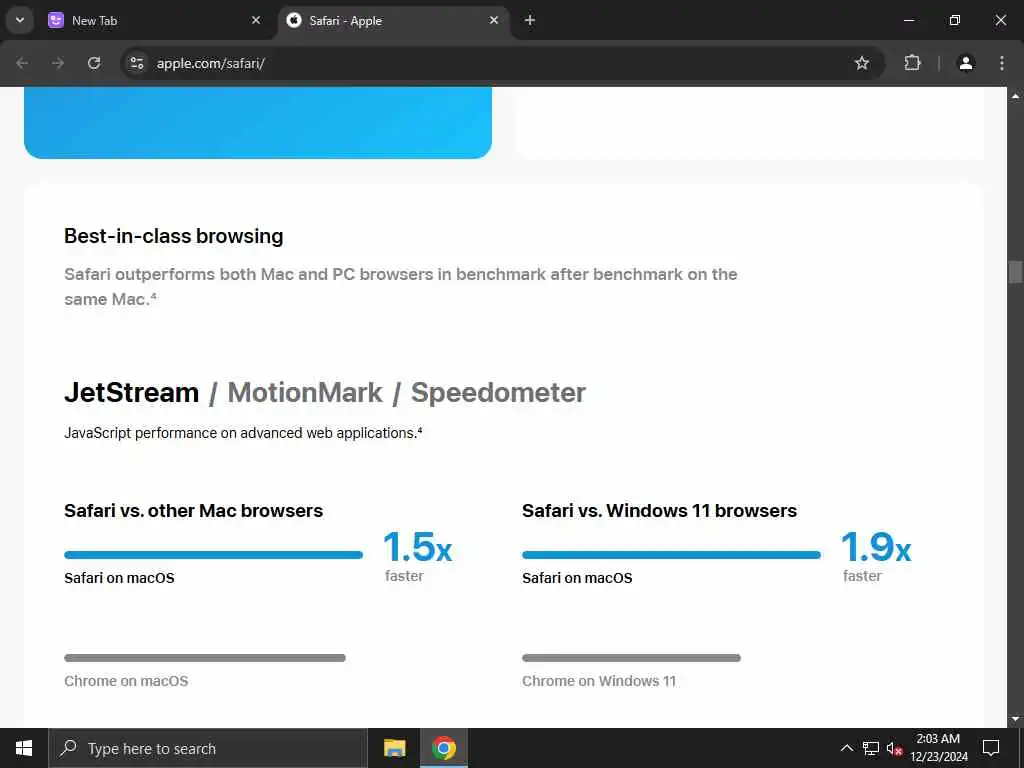Switch to the MotionMark benchmark
Screen dimensions: 1024x768
coord(305,392)
